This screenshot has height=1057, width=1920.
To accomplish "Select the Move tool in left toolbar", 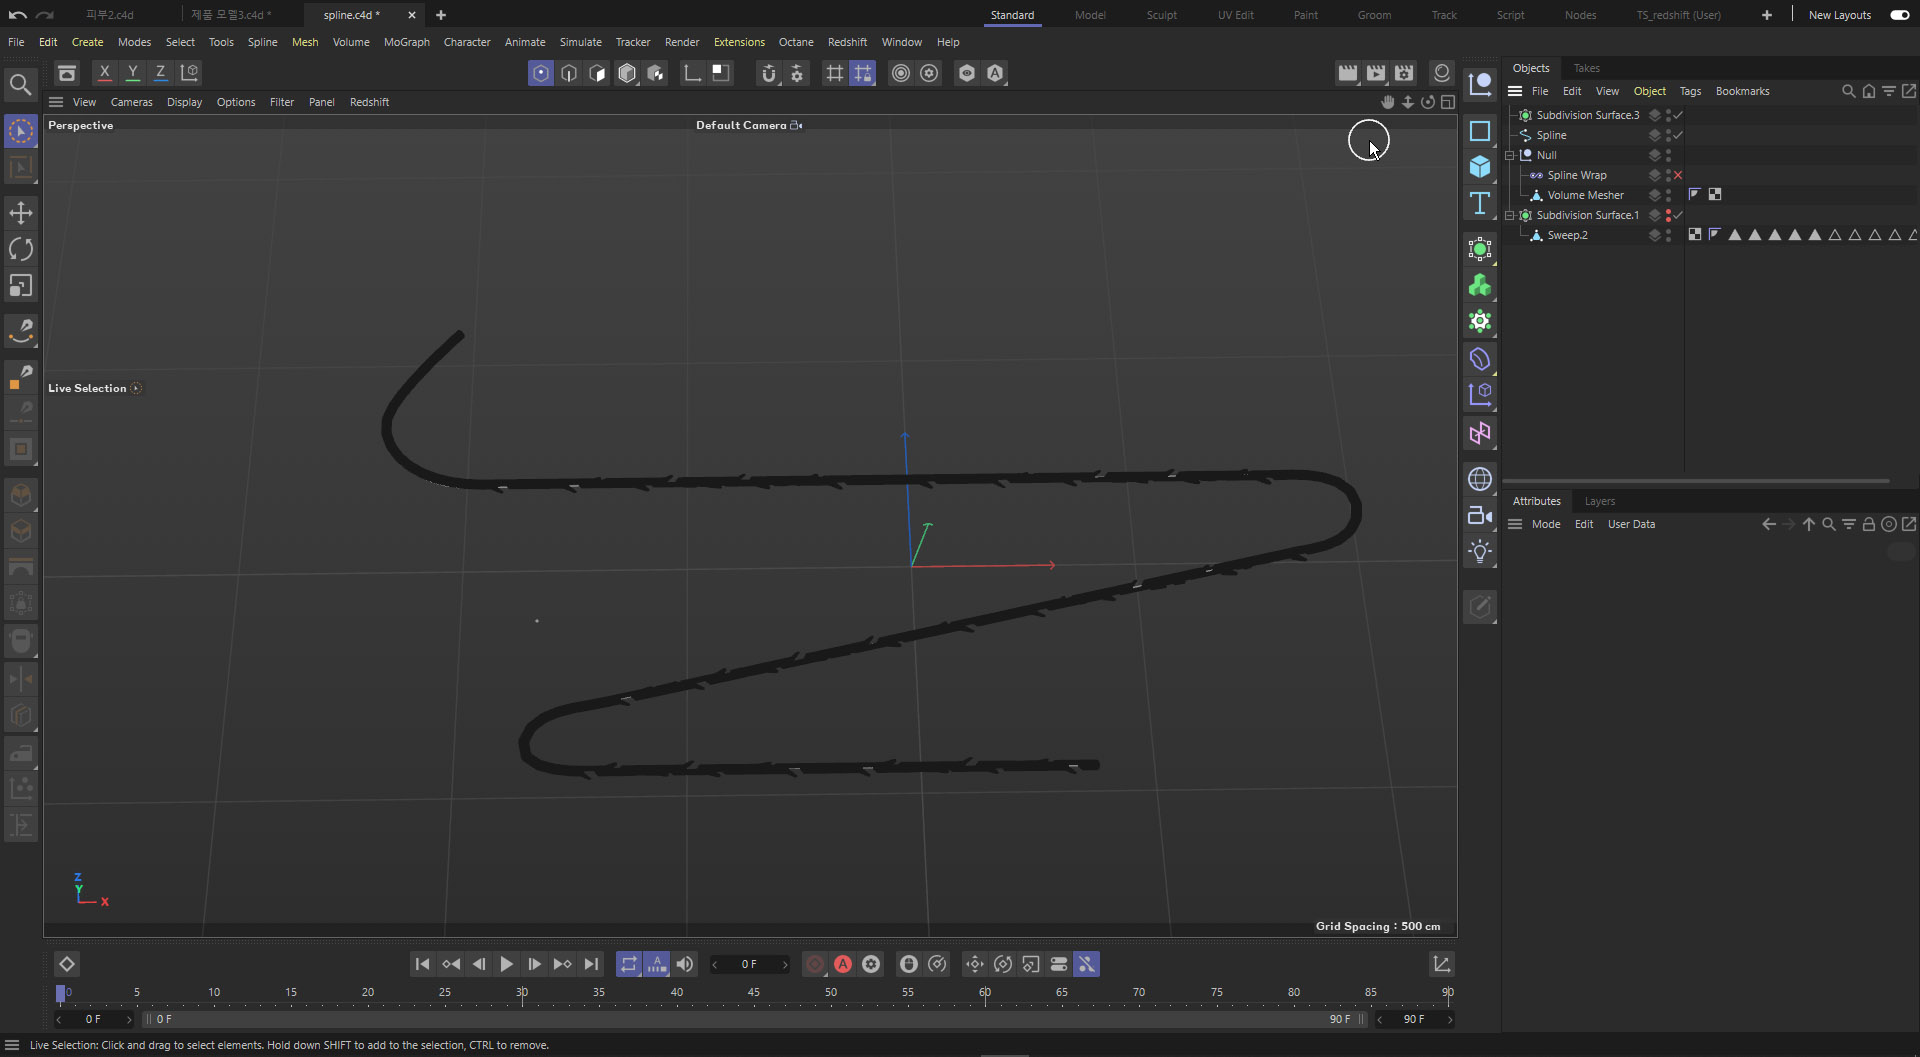I will 21,212.
